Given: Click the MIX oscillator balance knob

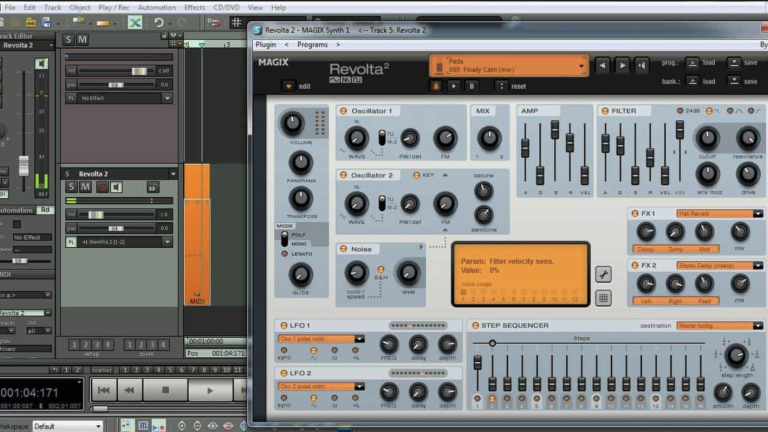Looking at the screenshot, I should 489,138.
